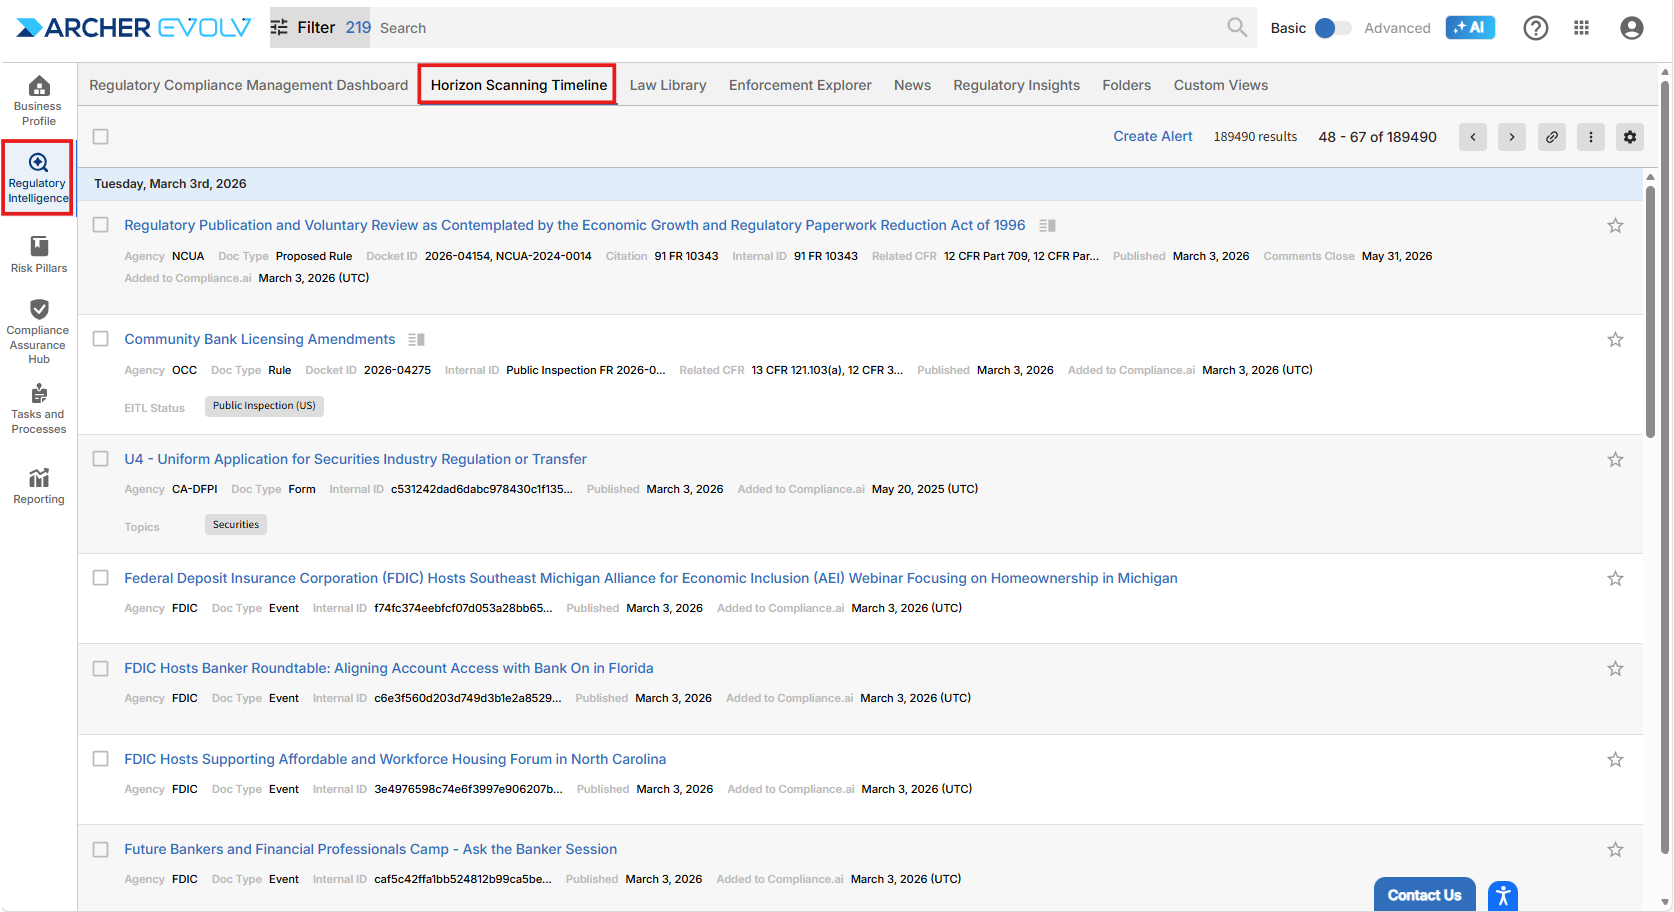This screenshot has height=912, width=1674.
Task: Star the Community Bank Licensing Amendments item
Action: coord(1614,340)
